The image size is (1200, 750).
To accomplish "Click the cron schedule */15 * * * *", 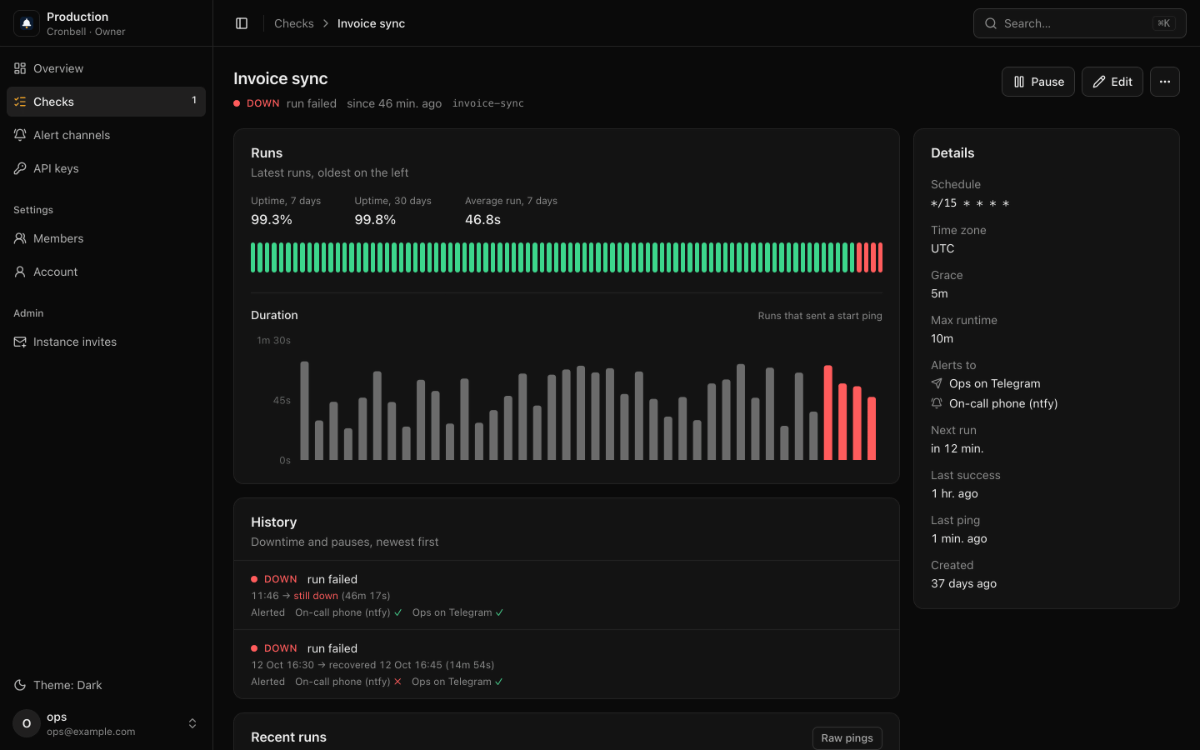I will (970, 203).
